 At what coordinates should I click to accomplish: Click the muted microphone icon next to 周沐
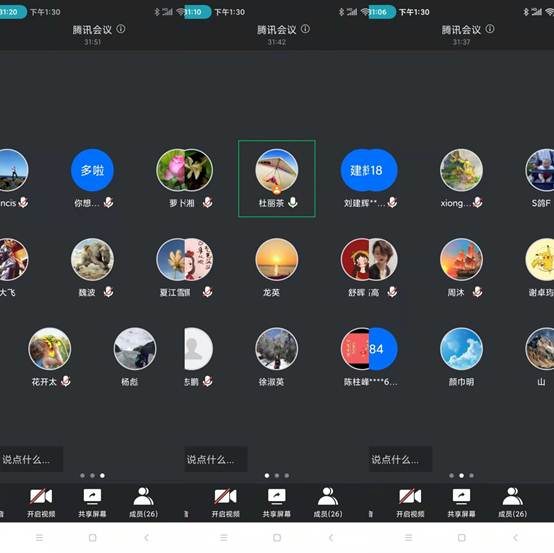477,292
